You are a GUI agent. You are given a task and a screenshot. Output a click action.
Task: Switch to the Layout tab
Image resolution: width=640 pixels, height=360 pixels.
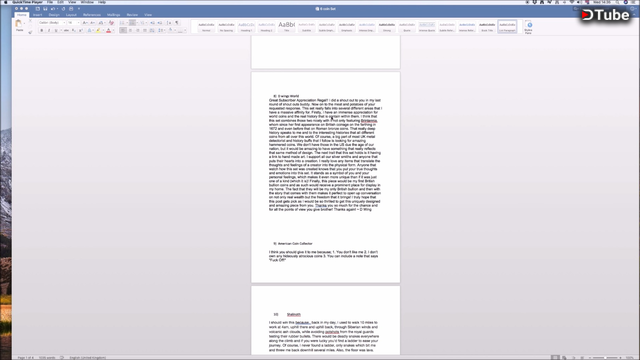coord(71,15)
